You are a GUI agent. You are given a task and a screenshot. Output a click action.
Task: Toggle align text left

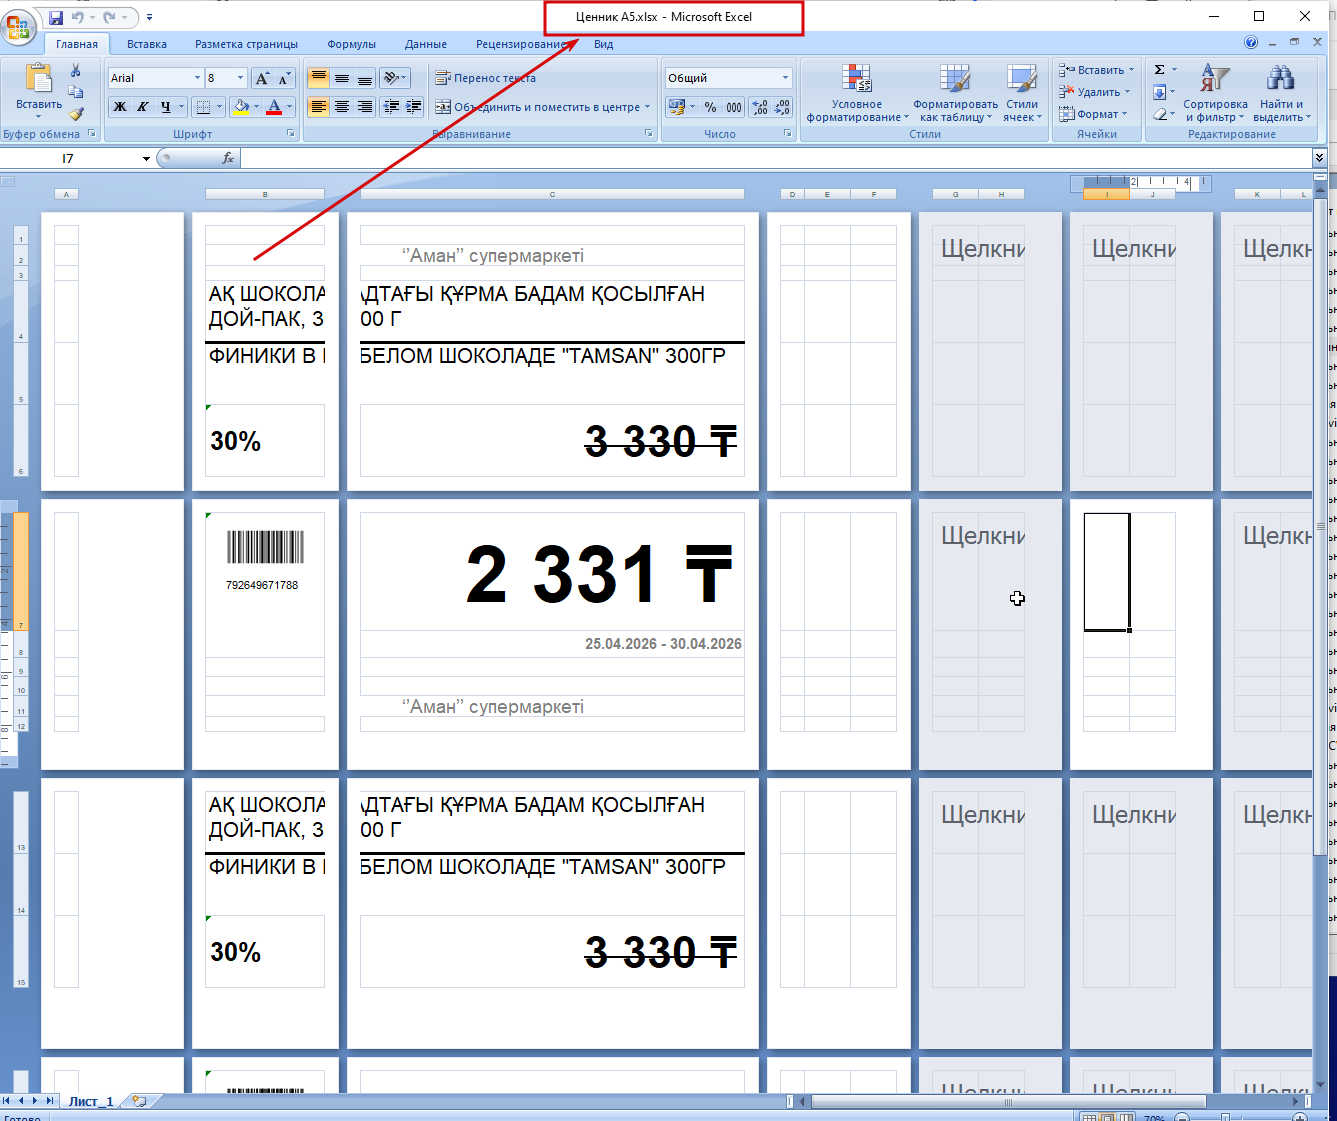click(319, 107)
